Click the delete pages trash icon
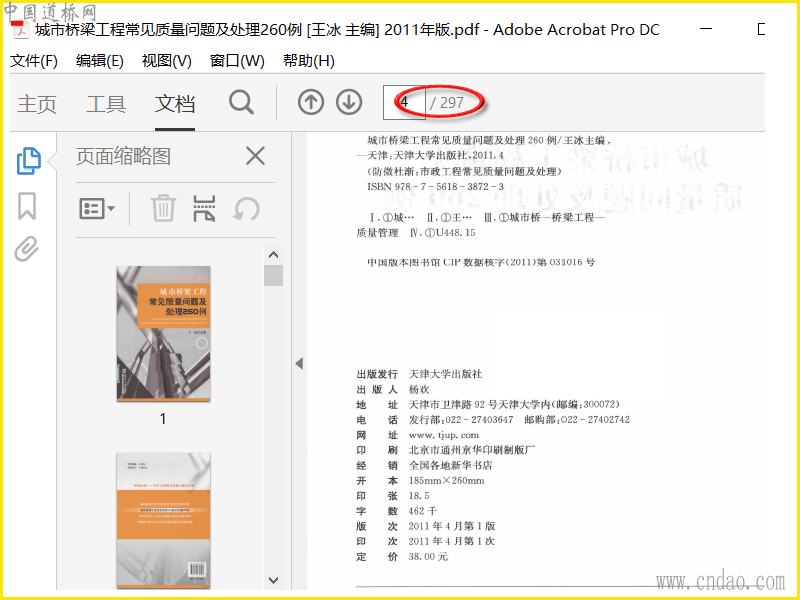 click(x=163, y=208)
